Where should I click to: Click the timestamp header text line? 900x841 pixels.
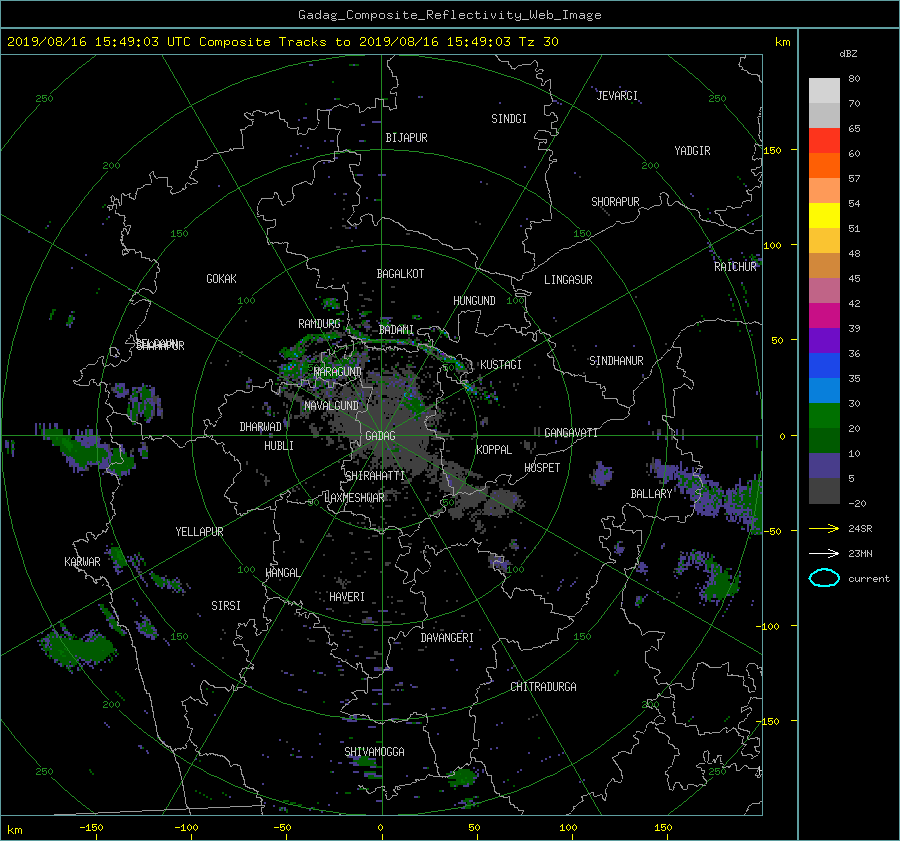point(282,42)
